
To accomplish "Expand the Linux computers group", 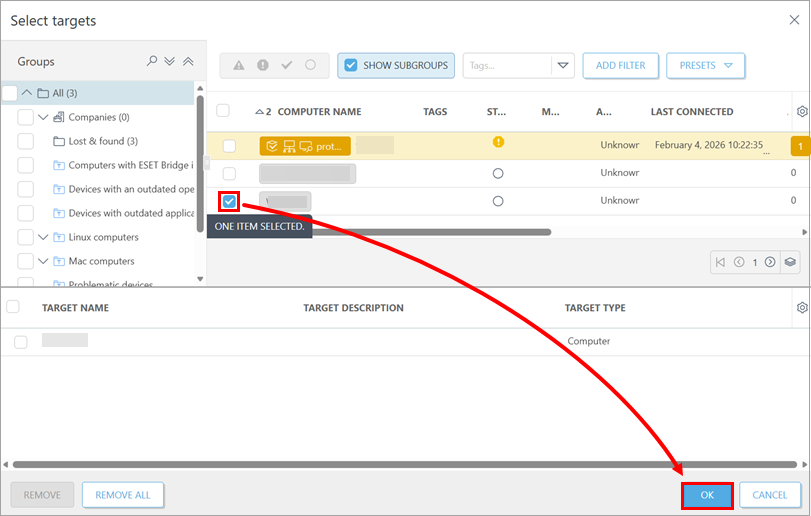I will click(x=44, y=237).
